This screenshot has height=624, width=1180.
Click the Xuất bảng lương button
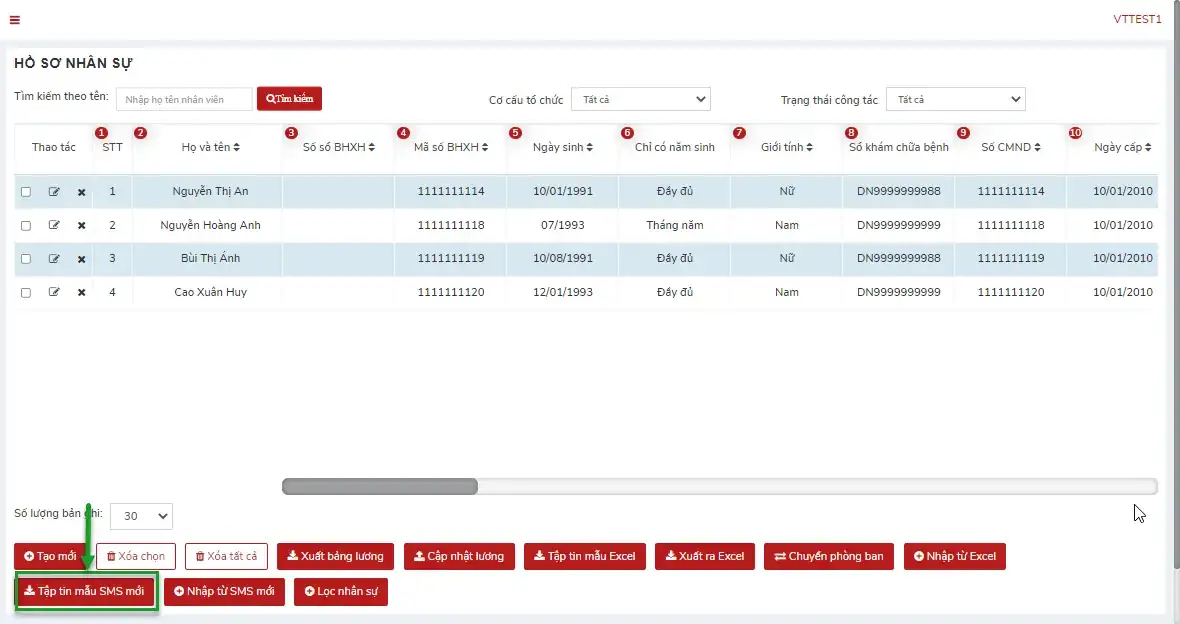tap(336, 556)
